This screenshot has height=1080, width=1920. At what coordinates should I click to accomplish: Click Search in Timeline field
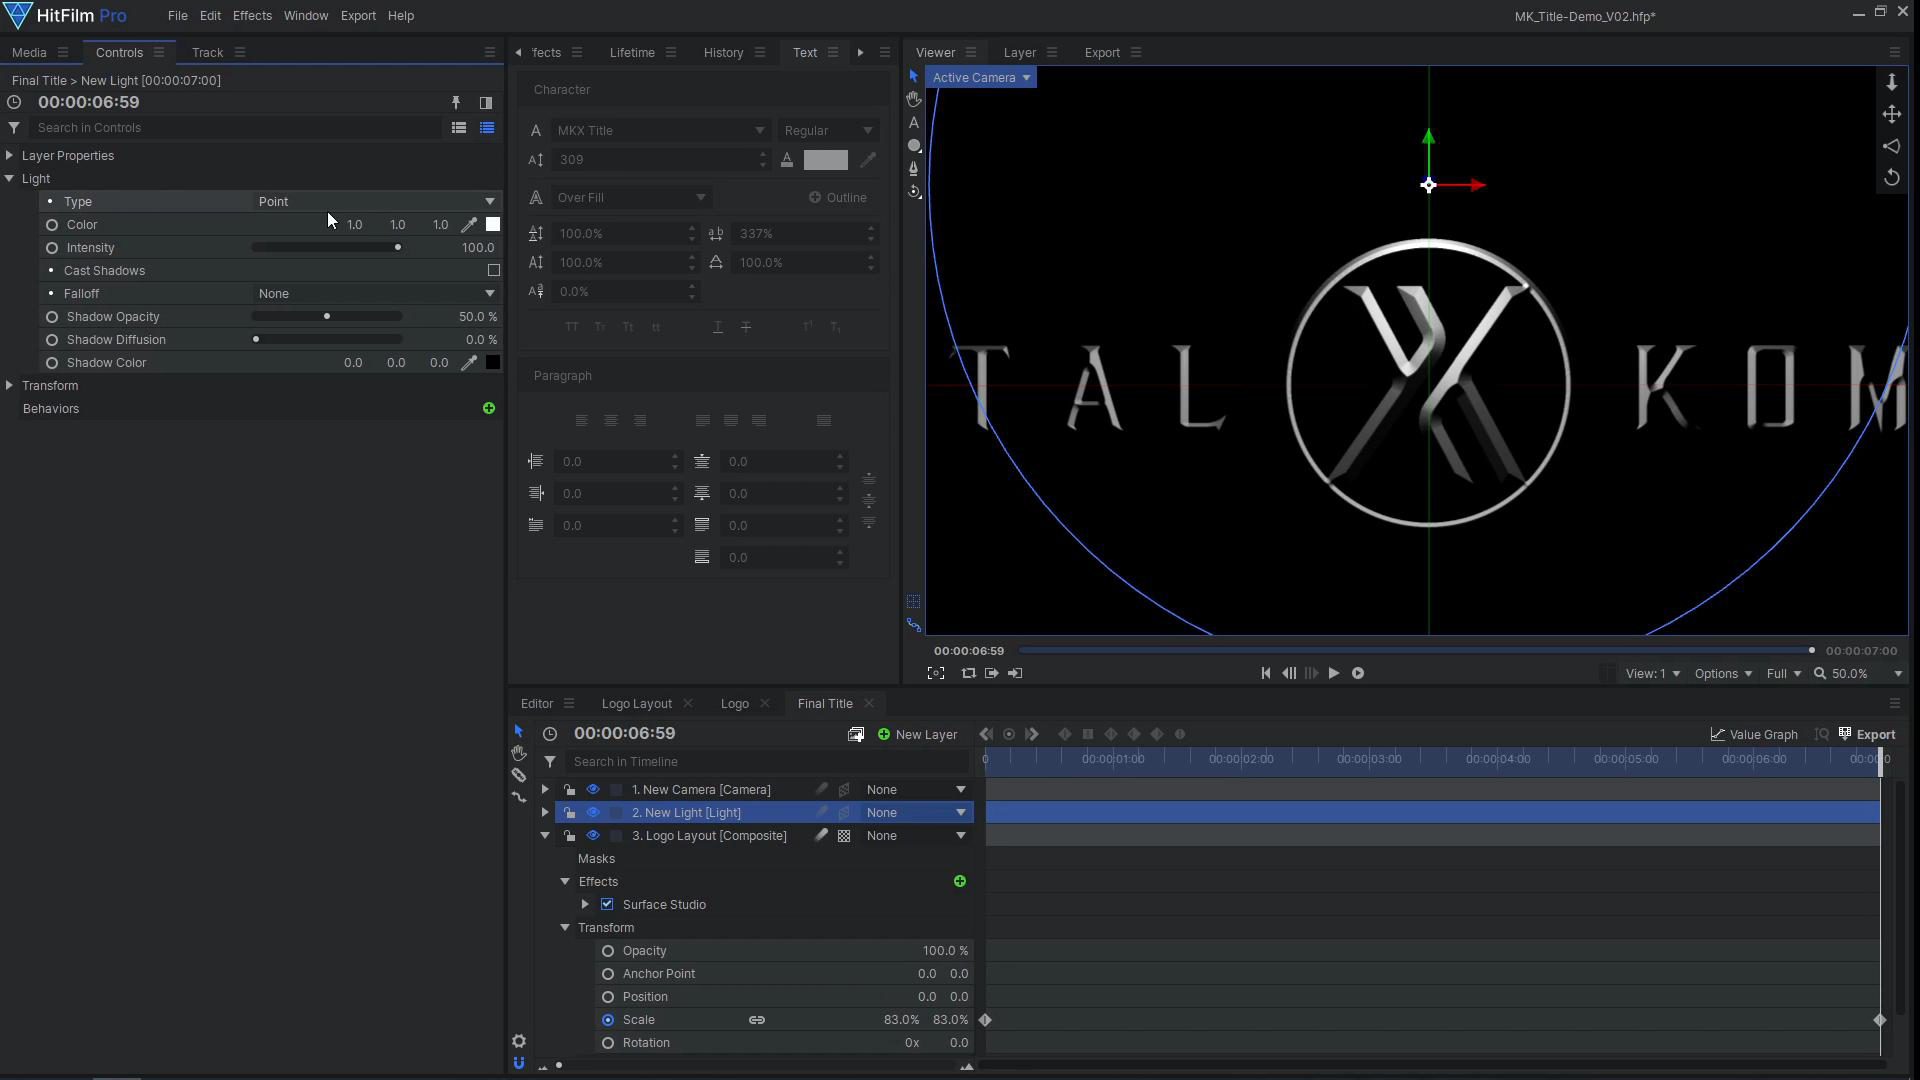(x=768, y=762)
